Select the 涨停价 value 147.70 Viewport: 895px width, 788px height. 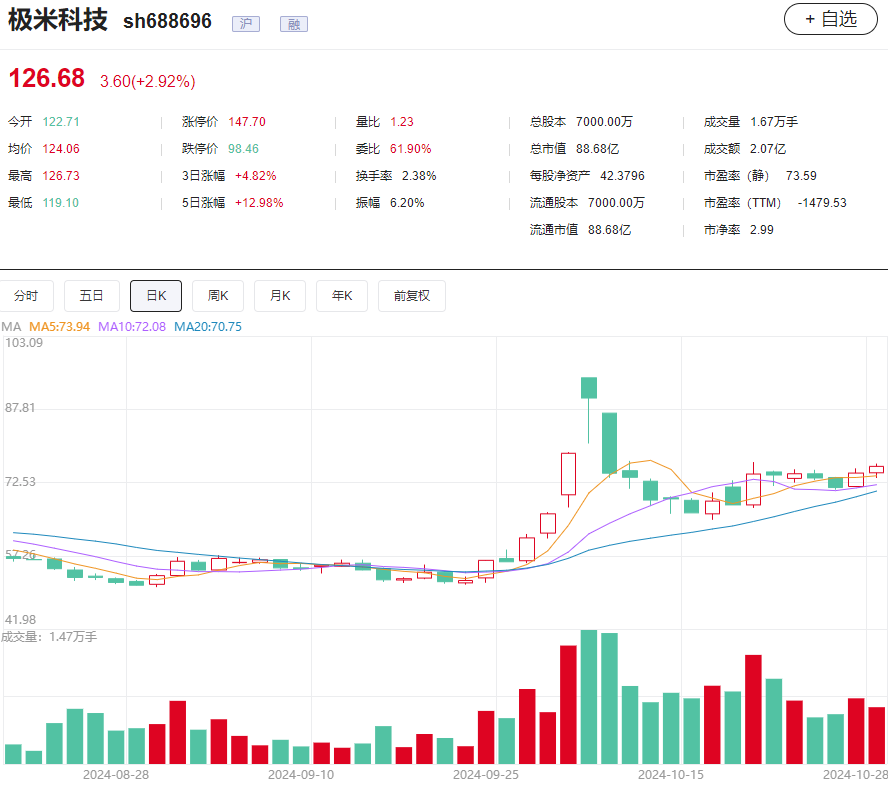(247, 122)
